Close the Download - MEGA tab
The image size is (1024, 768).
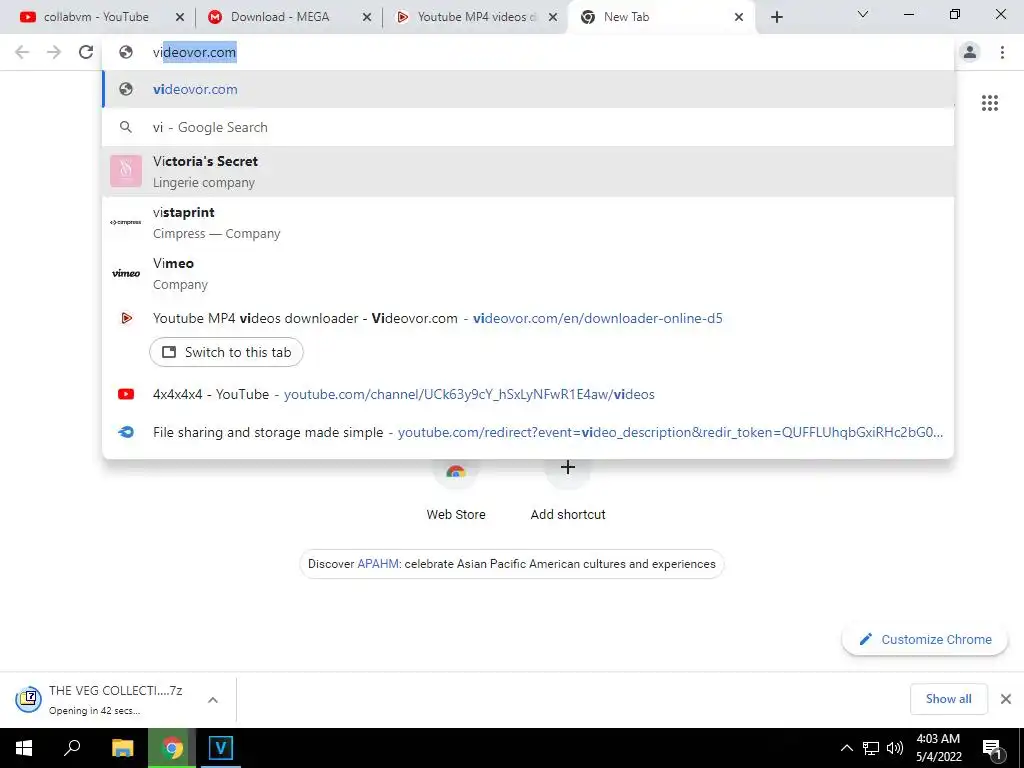pos(367,17)
